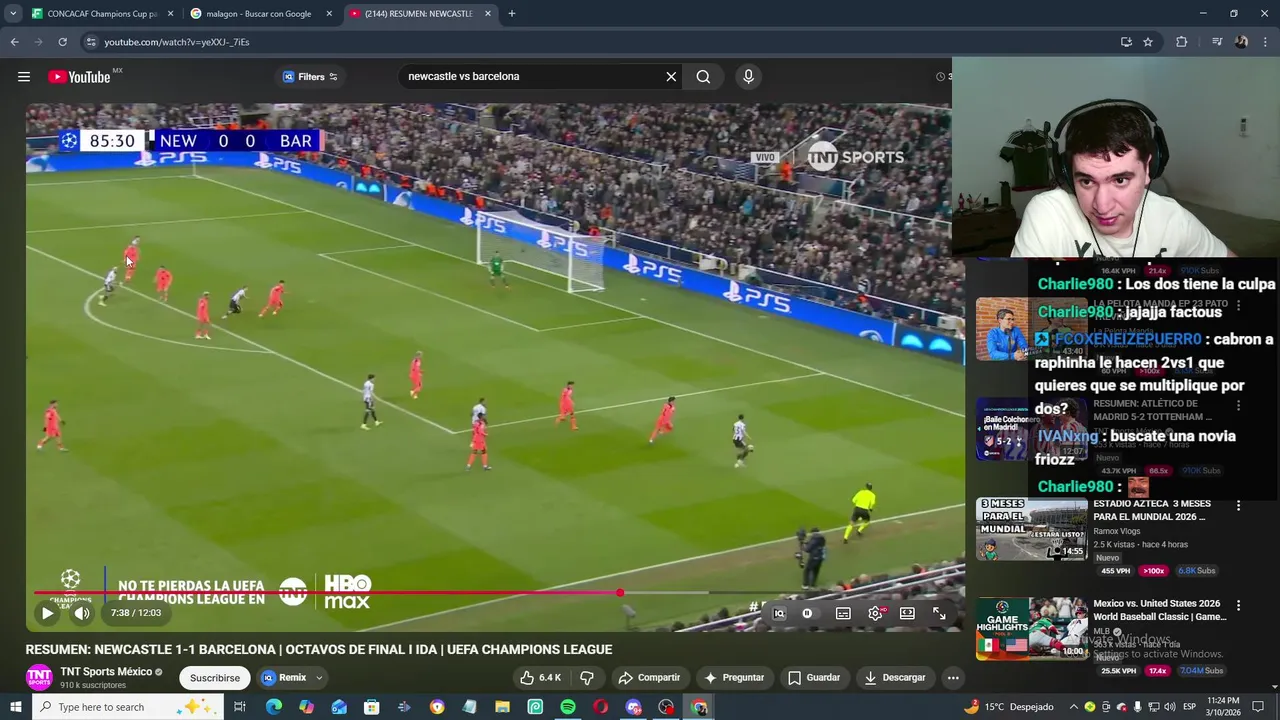The height and width of the screenshot is (720, 1280).
Task: Open options for the Estadio Azteca video
Action: point(1238,506)
